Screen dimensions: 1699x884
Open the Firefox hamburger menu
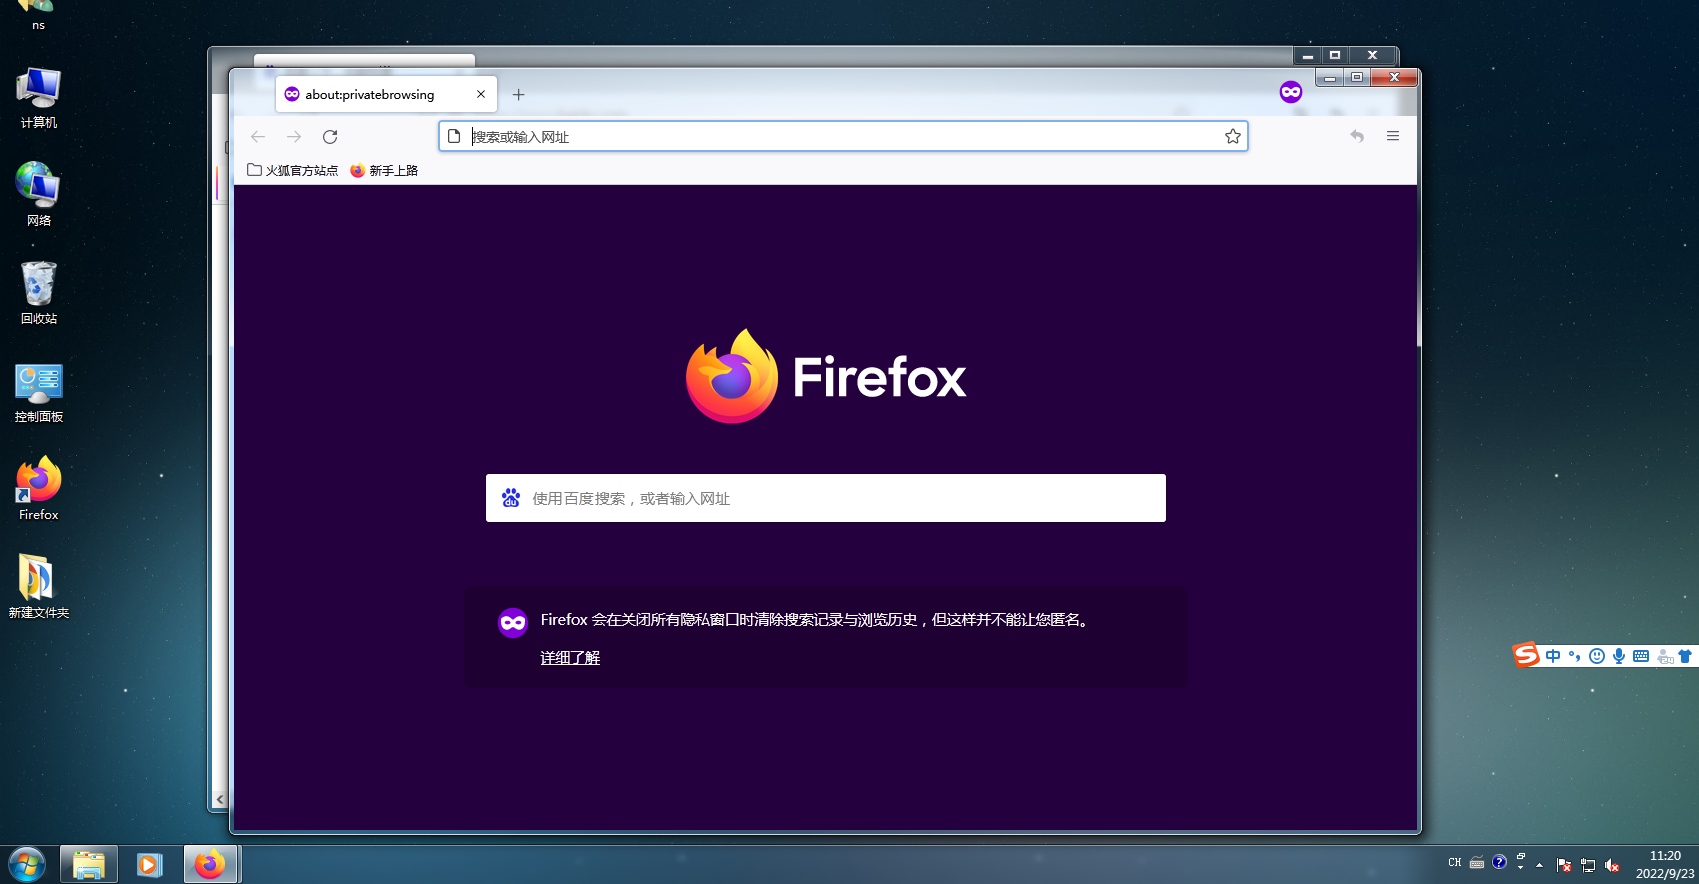coord(1393,136)
